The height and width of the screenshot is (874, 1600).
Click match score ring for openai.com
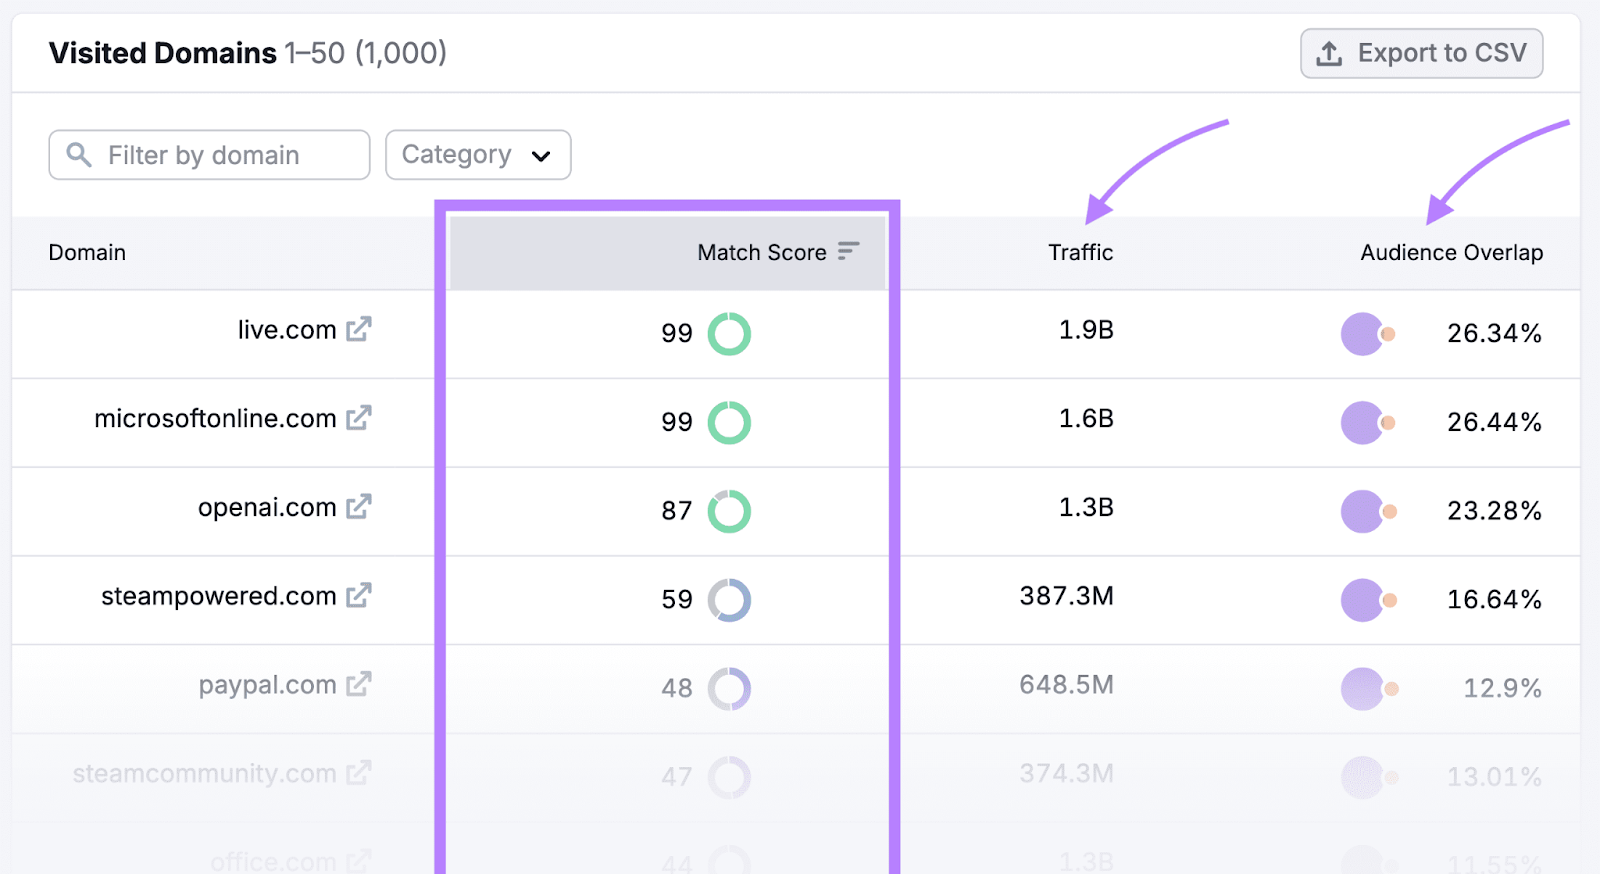click(729, 511)
